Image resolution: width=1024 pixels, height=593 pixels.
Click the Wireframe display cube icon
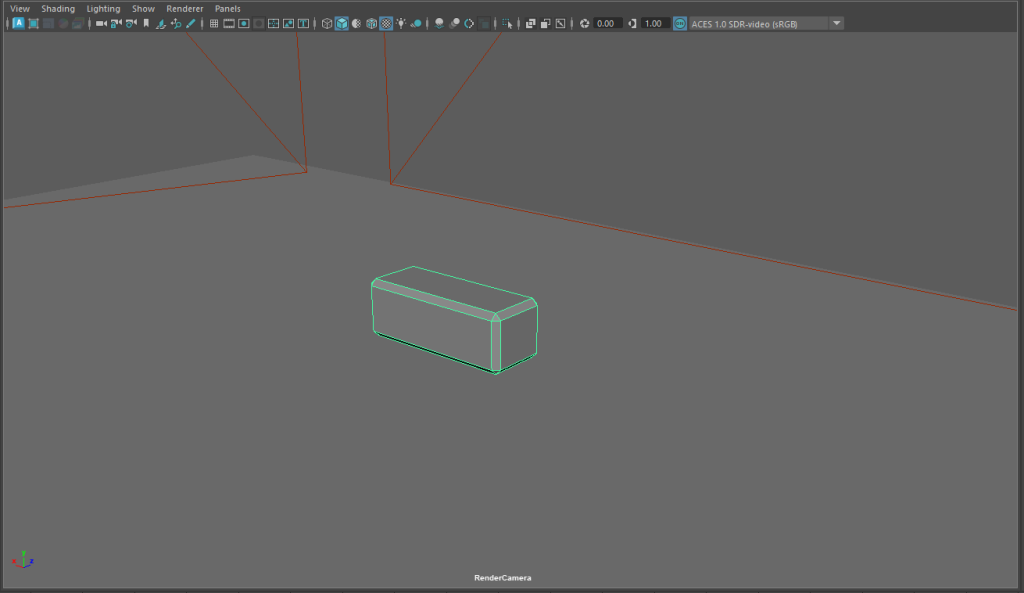point(327,23)
